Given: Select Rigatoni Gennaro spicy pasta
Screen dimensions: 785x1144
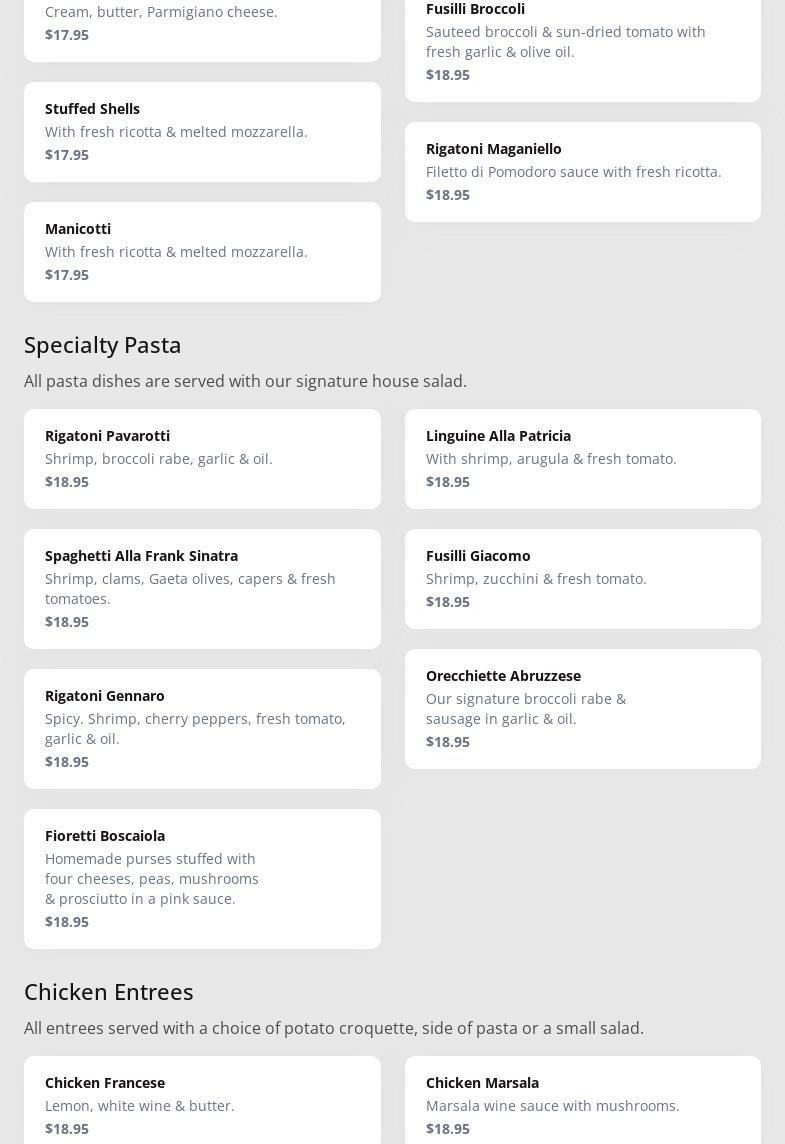Looking at the screenshot, I should pos(202,729).
